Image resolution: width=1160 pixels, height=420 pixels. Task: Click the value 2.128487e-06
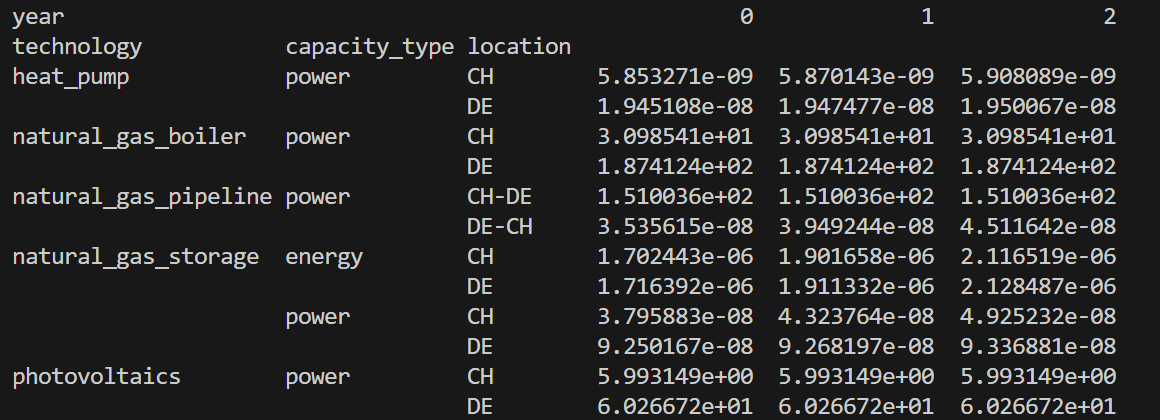pyautogui.click(x=1038, y=286)
